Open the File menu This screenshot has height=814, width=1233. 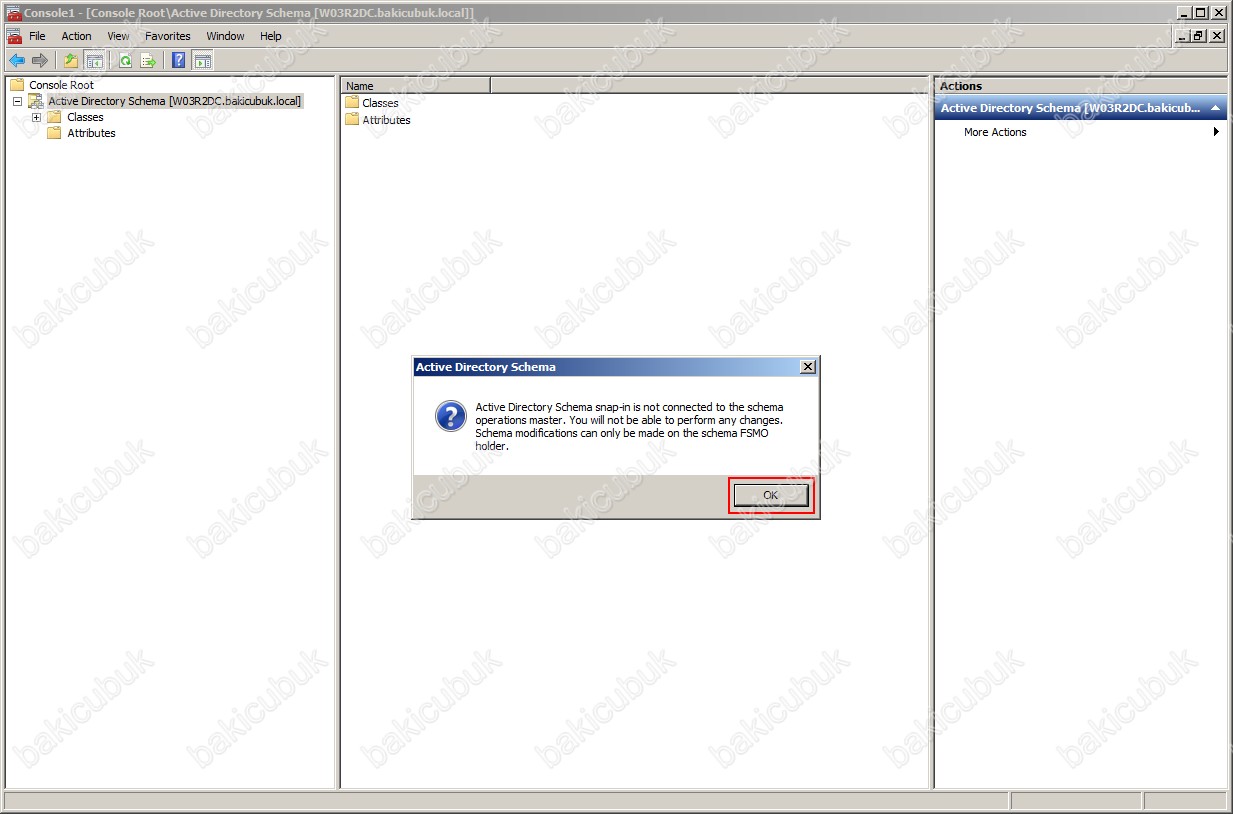(x=37, y=36)
